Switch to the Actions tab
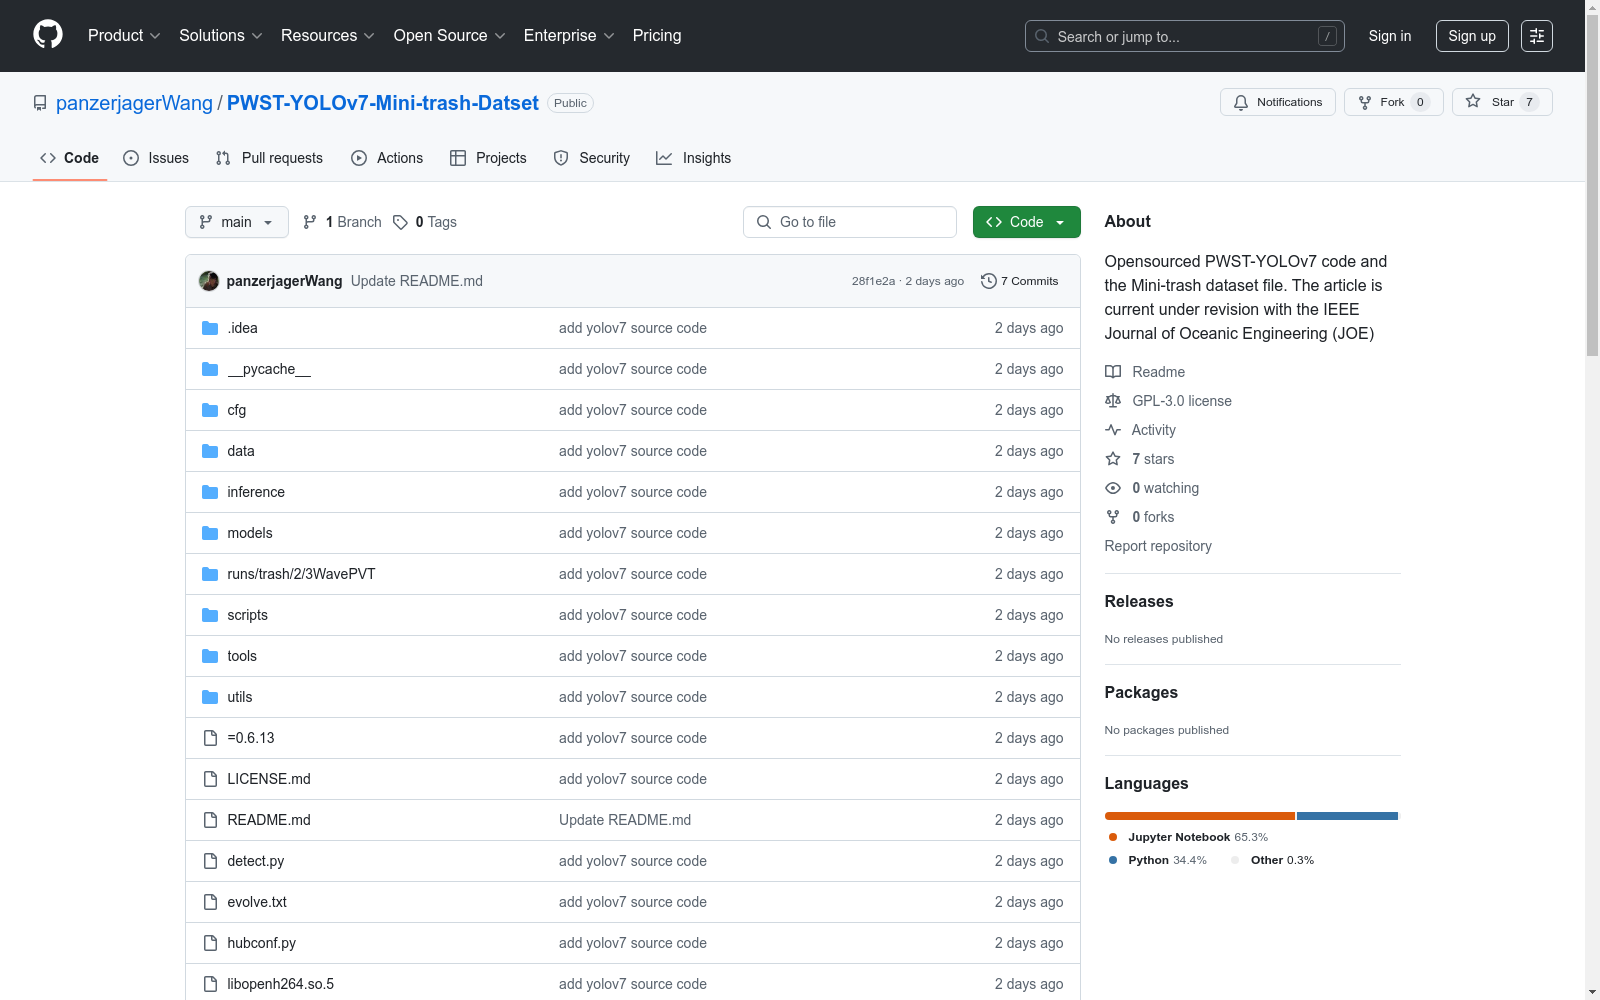Viewport: 1600px width, 1000px height. (387, 158)
